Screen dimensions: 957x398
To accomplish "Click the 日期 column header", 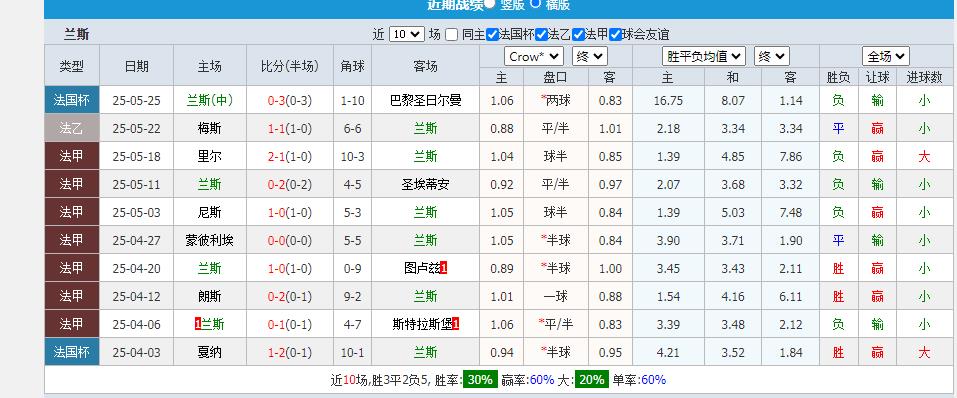I will [x=136, y=66].
